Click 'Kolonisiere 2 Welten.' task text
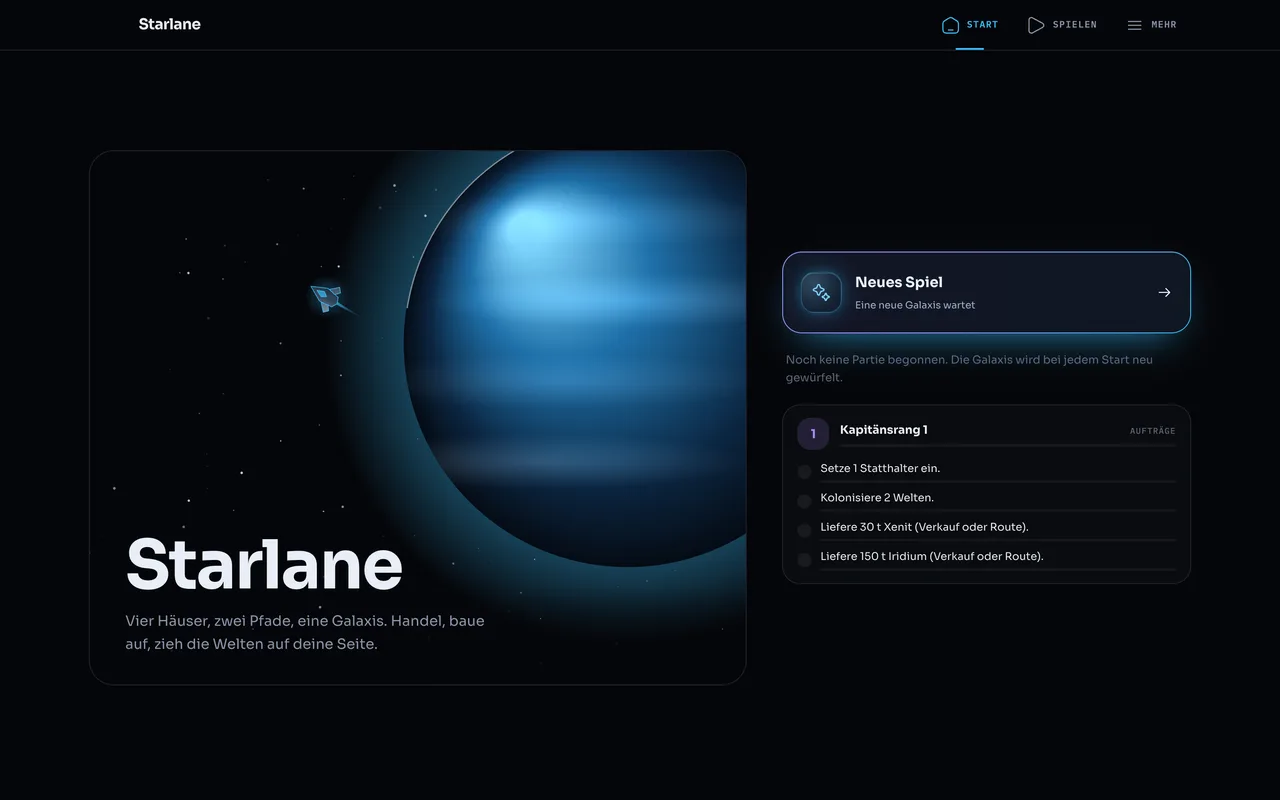1280x800 pixels. (877, 497)
